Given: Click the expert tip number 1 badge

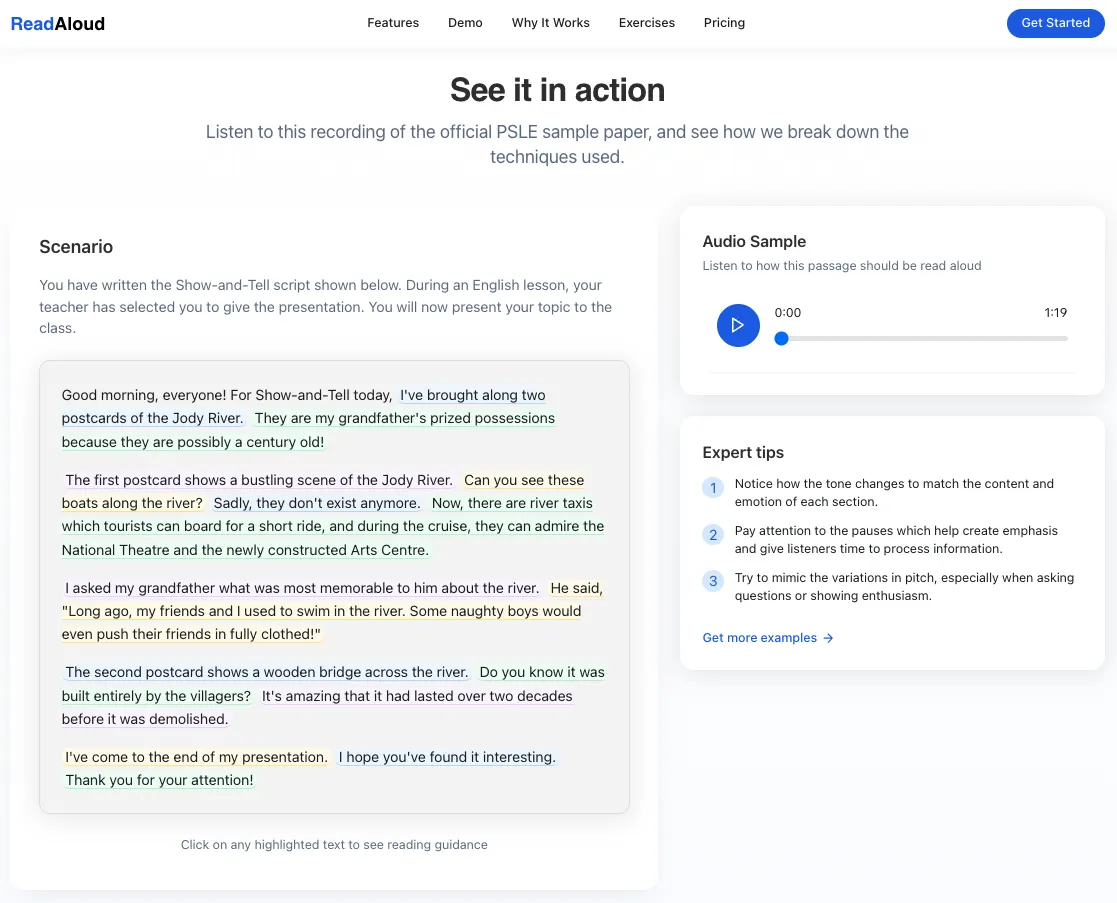Looking at the screenshot, I should click(713, 488).
